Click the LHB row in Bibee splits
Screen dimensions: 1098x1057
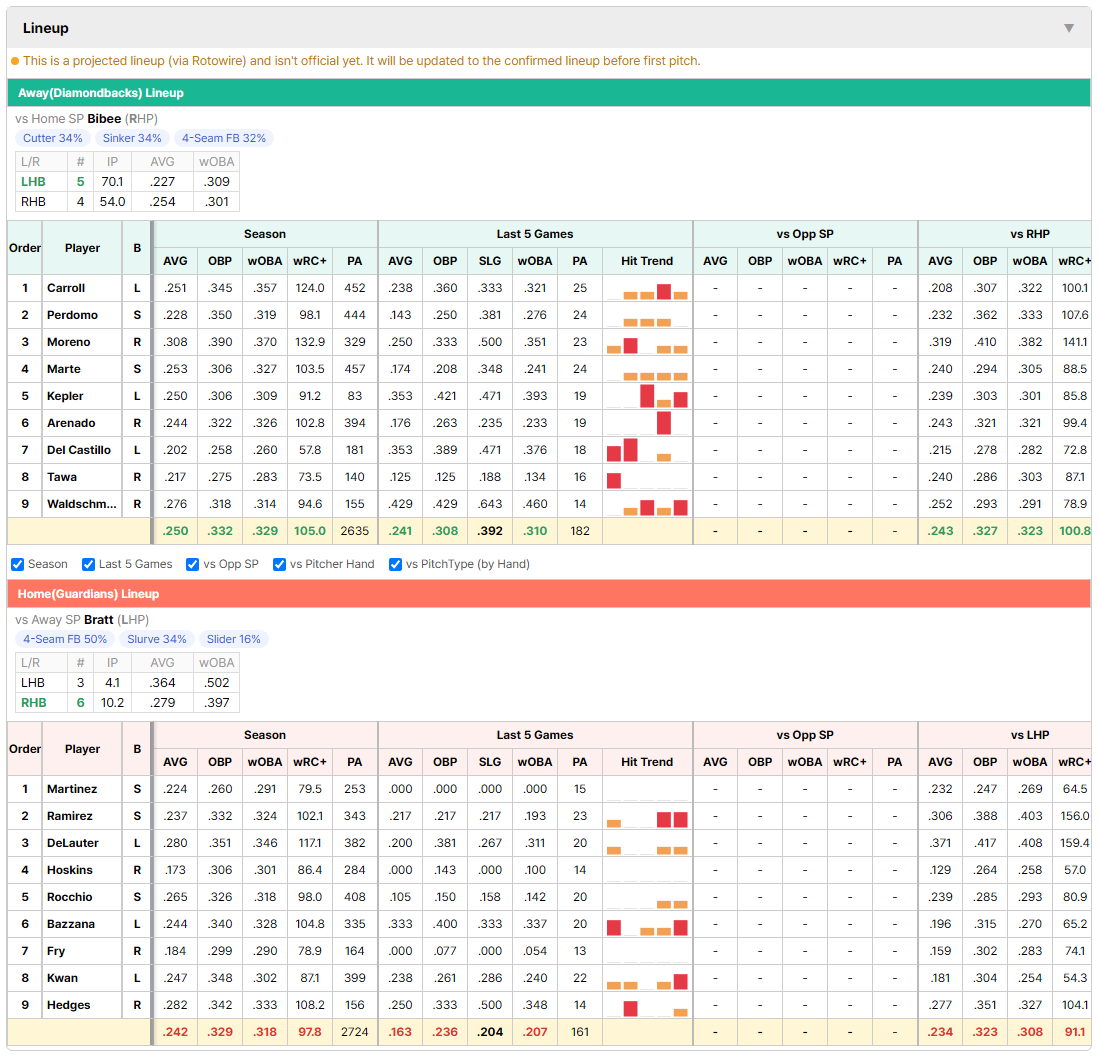tap(127, 182)
